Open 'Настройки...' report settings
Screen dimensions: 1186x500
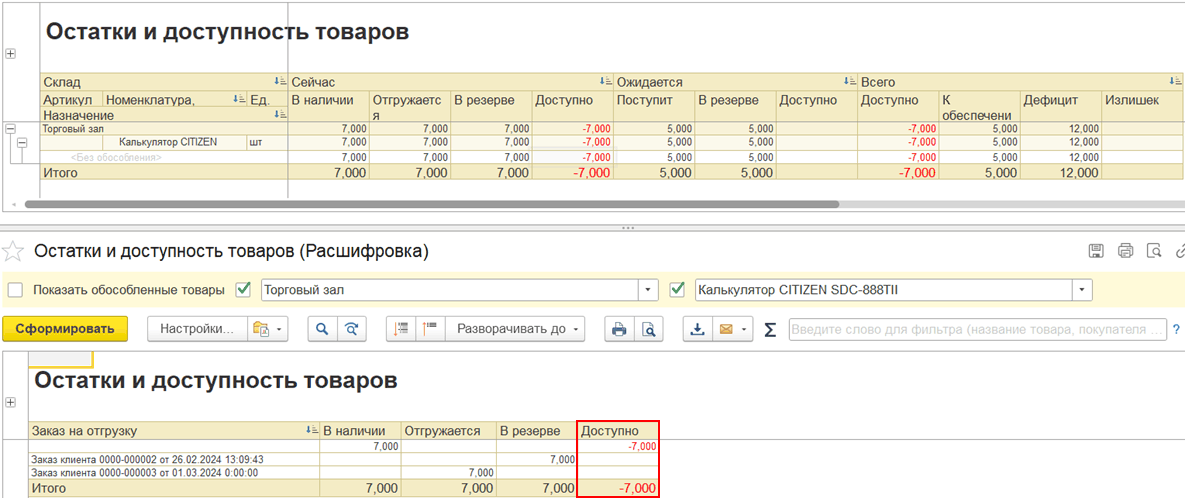197,329
